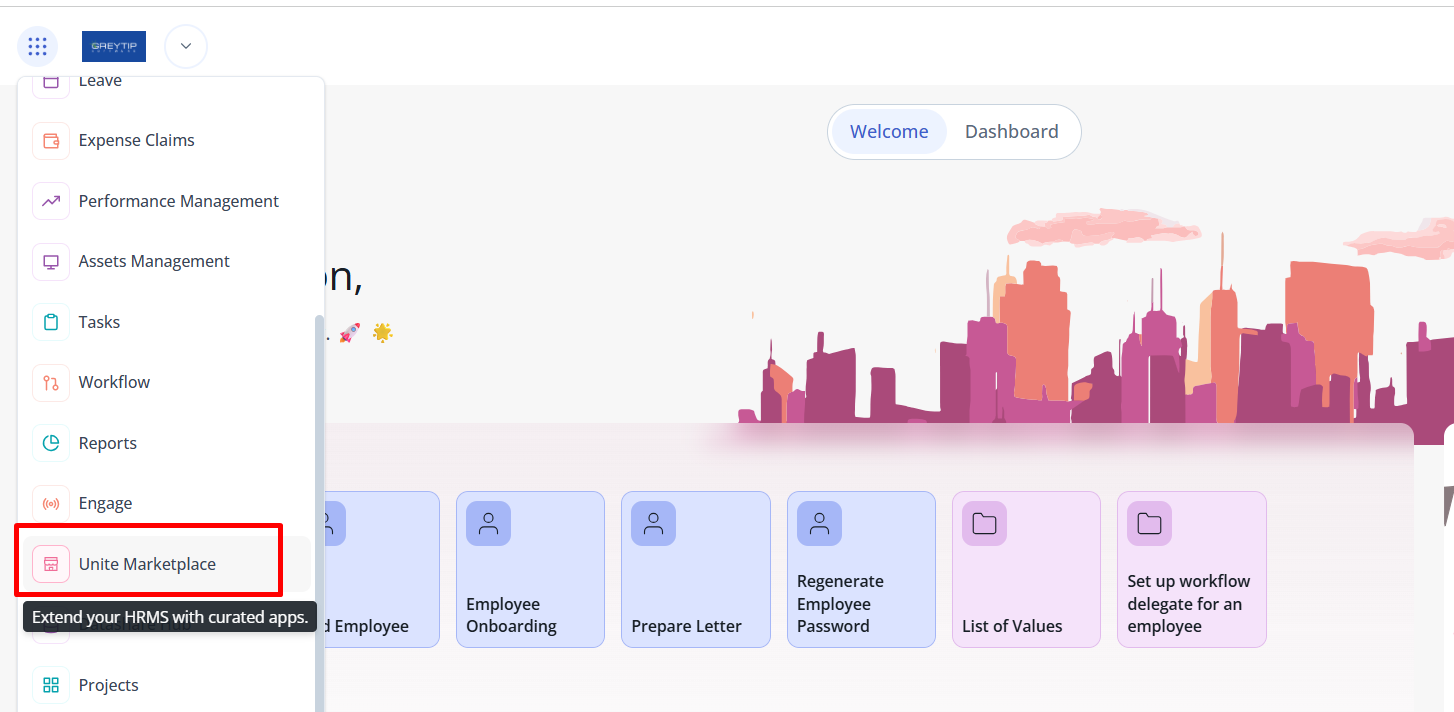Image resolution: width=1454 pixels, height=712 pixels.
Task: Open the Employee Onboarding quick link
Action: [530, 569]
